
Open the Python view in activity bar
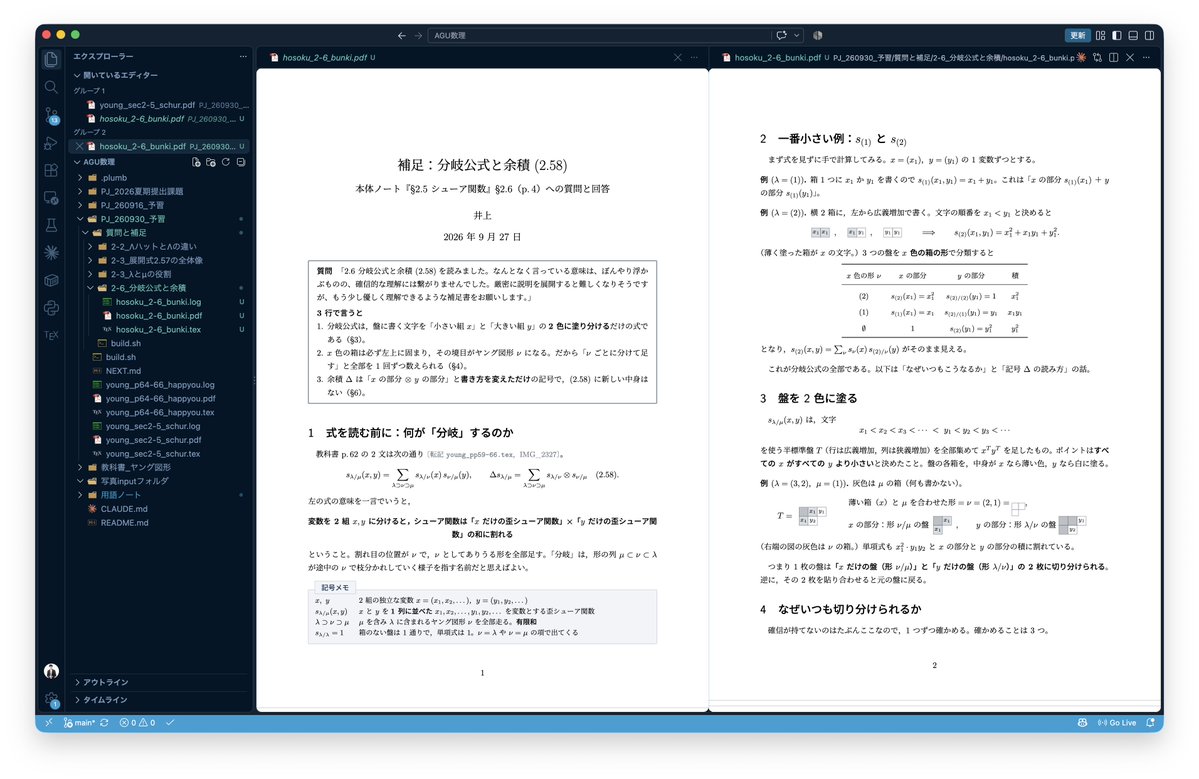[51, 307]
